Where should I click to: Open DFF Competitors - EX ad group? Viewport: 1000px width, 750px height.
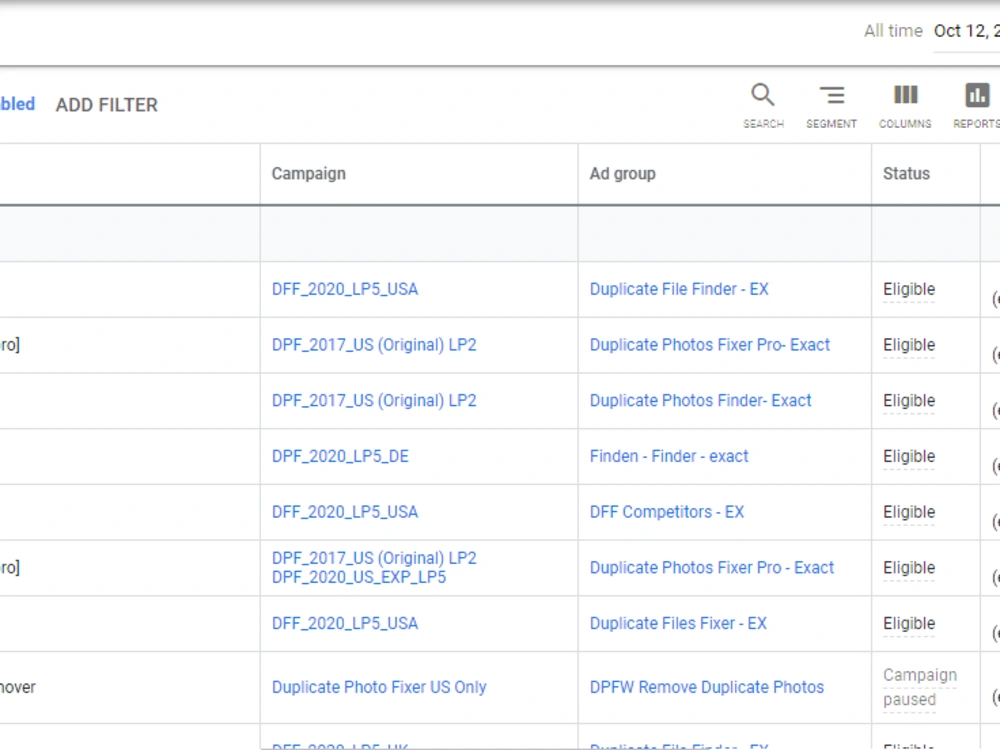click(x=666, y=511)
